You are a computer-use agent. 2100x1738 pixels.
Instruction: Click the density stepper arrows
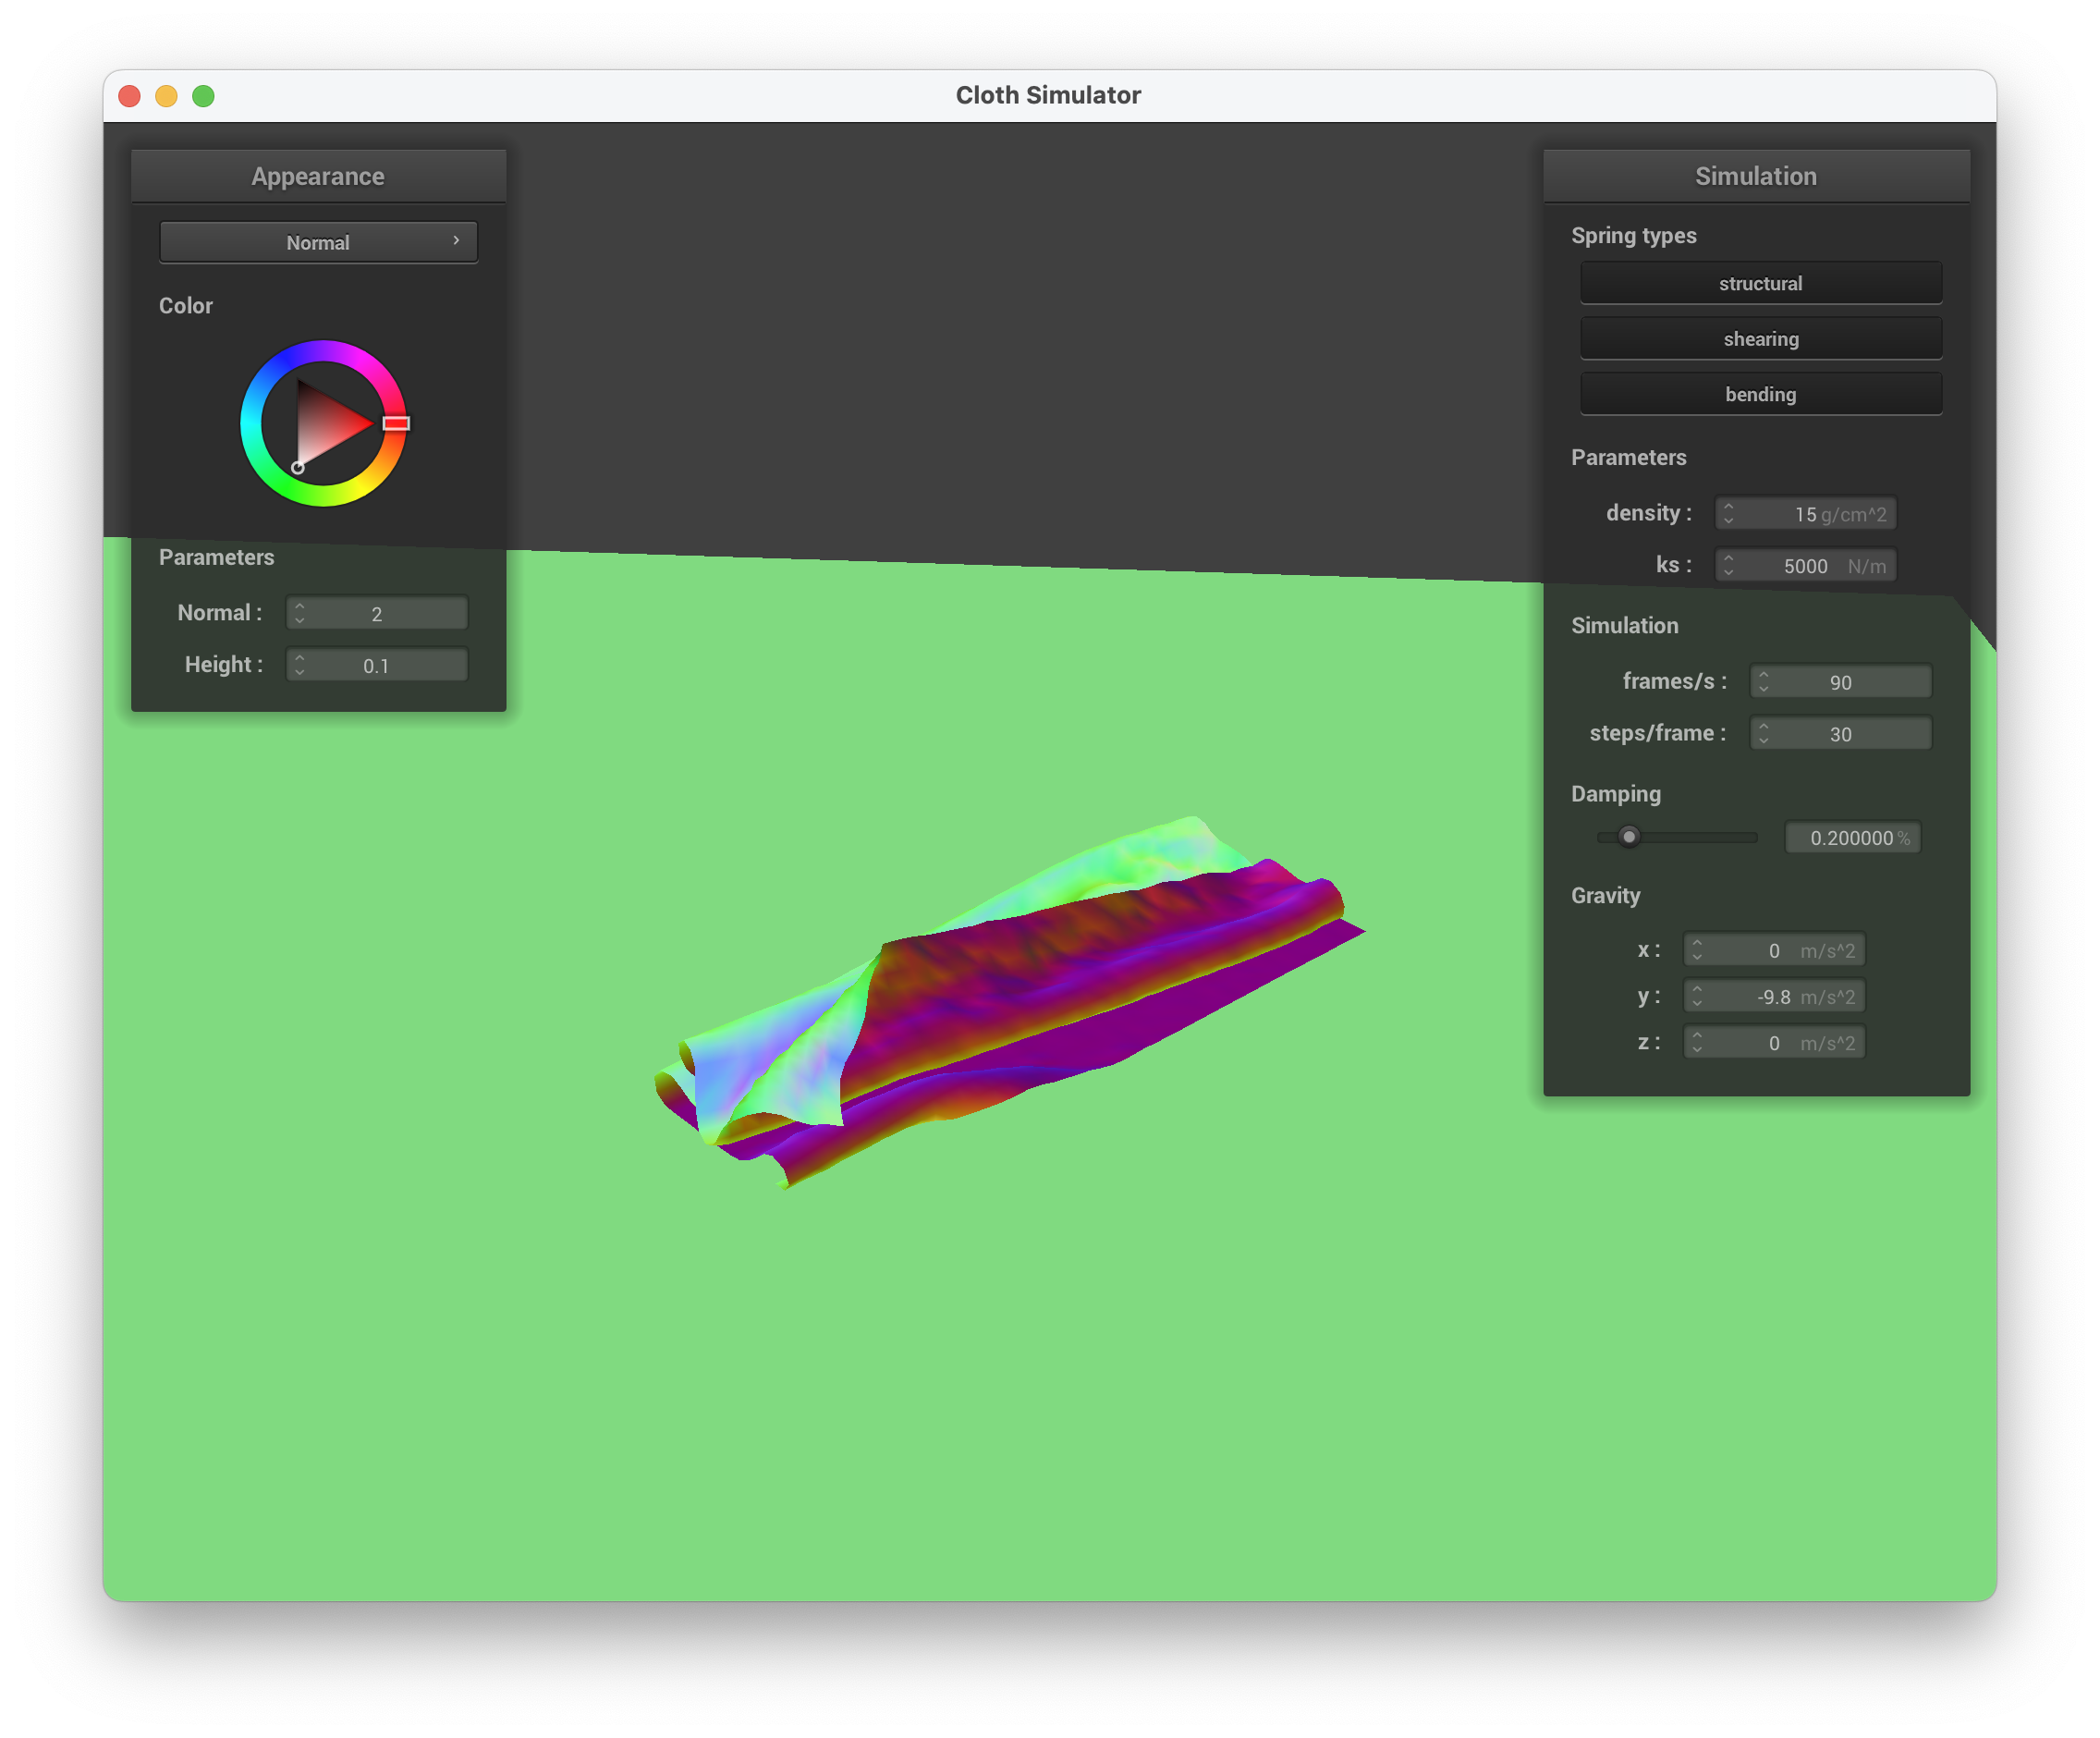pos(1728,514)
